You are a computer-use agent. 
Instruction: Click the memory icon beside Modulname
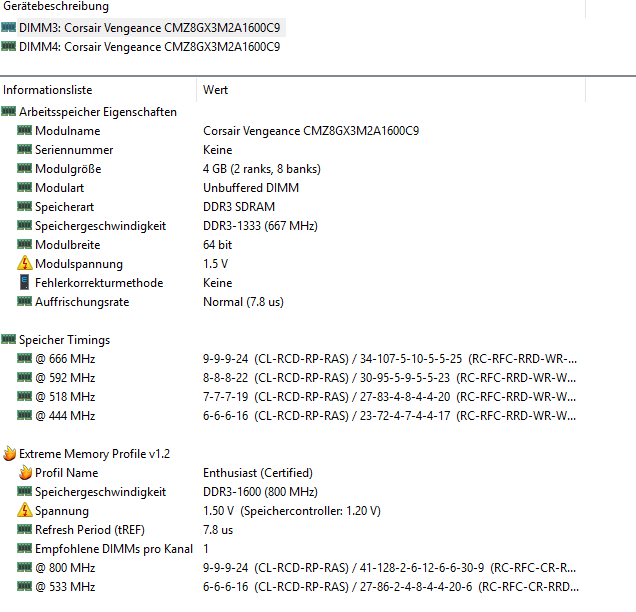pos(24,130)
